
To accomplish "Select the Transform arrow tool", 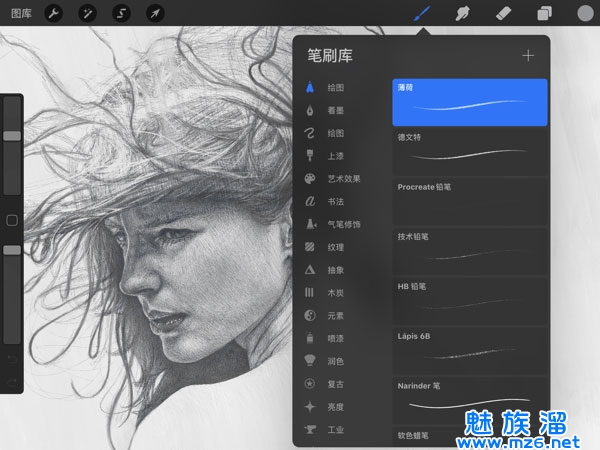I will [154, 14].
